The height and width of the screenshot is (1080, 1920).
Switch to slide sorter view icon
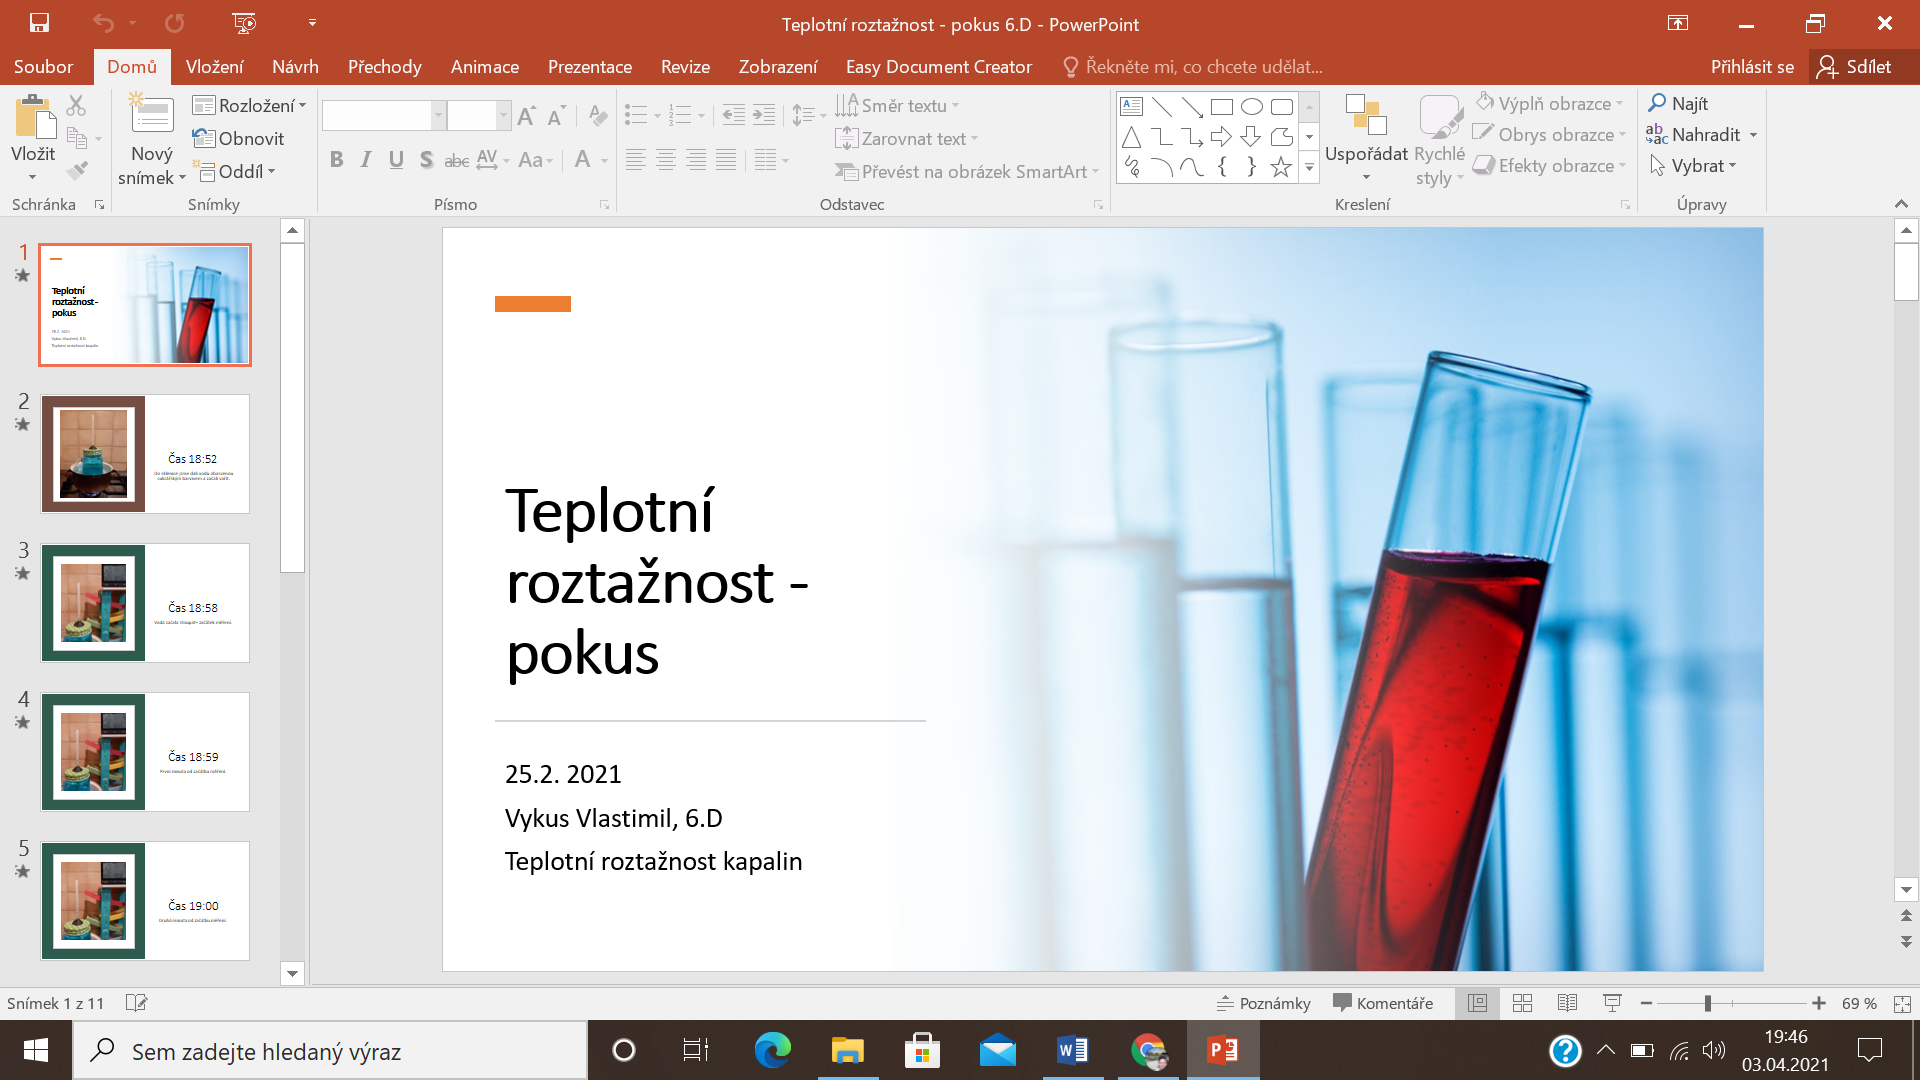pos(1522,1003)
